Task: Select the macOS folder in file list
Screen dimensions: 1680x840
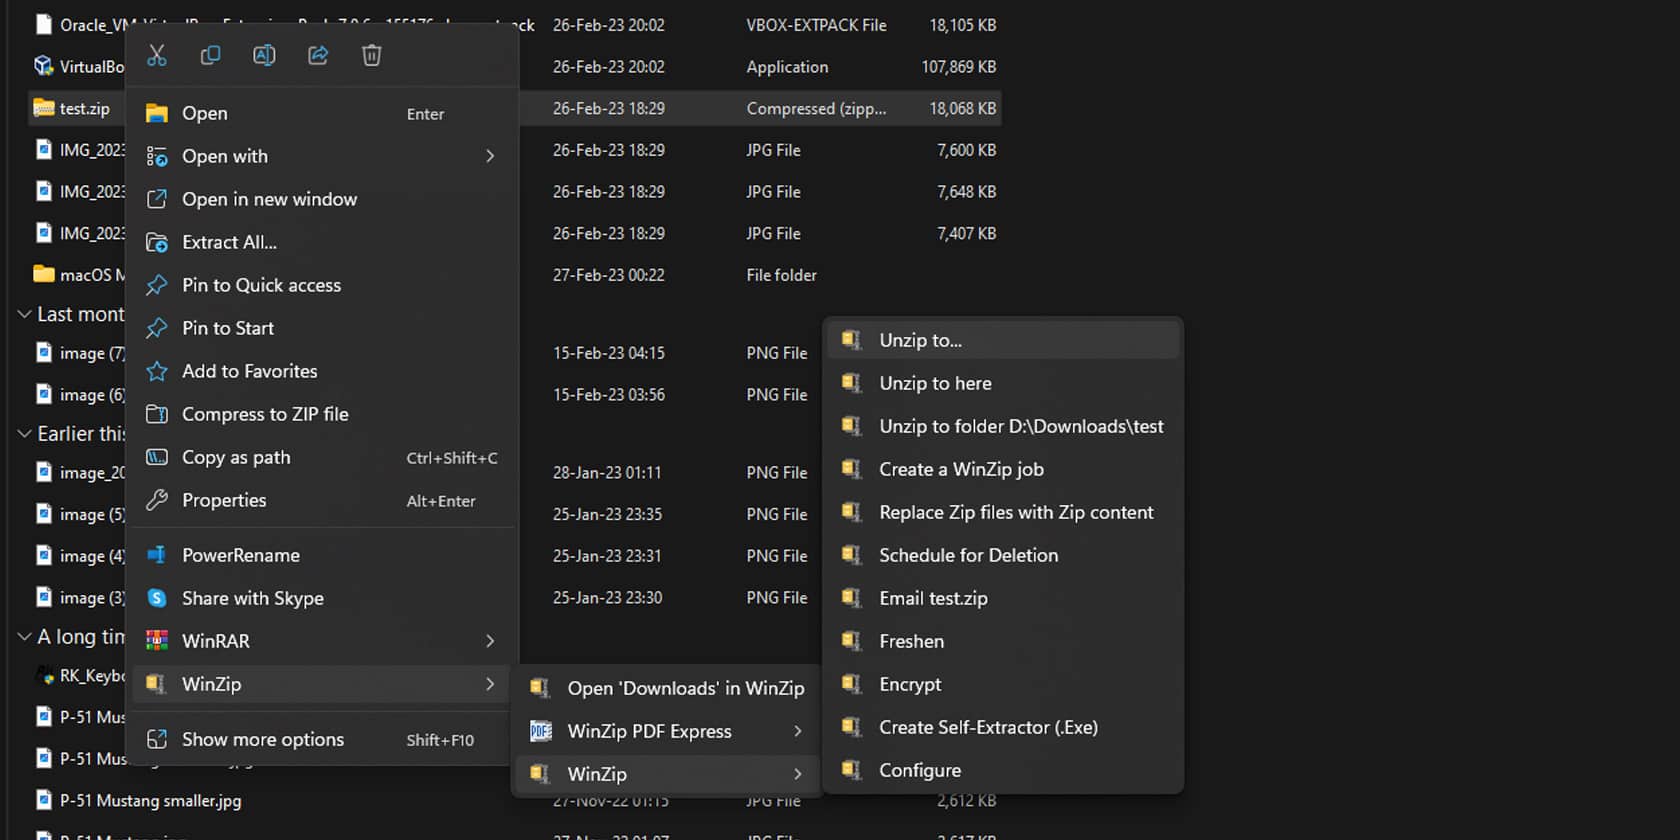Action: coord(78,275)
